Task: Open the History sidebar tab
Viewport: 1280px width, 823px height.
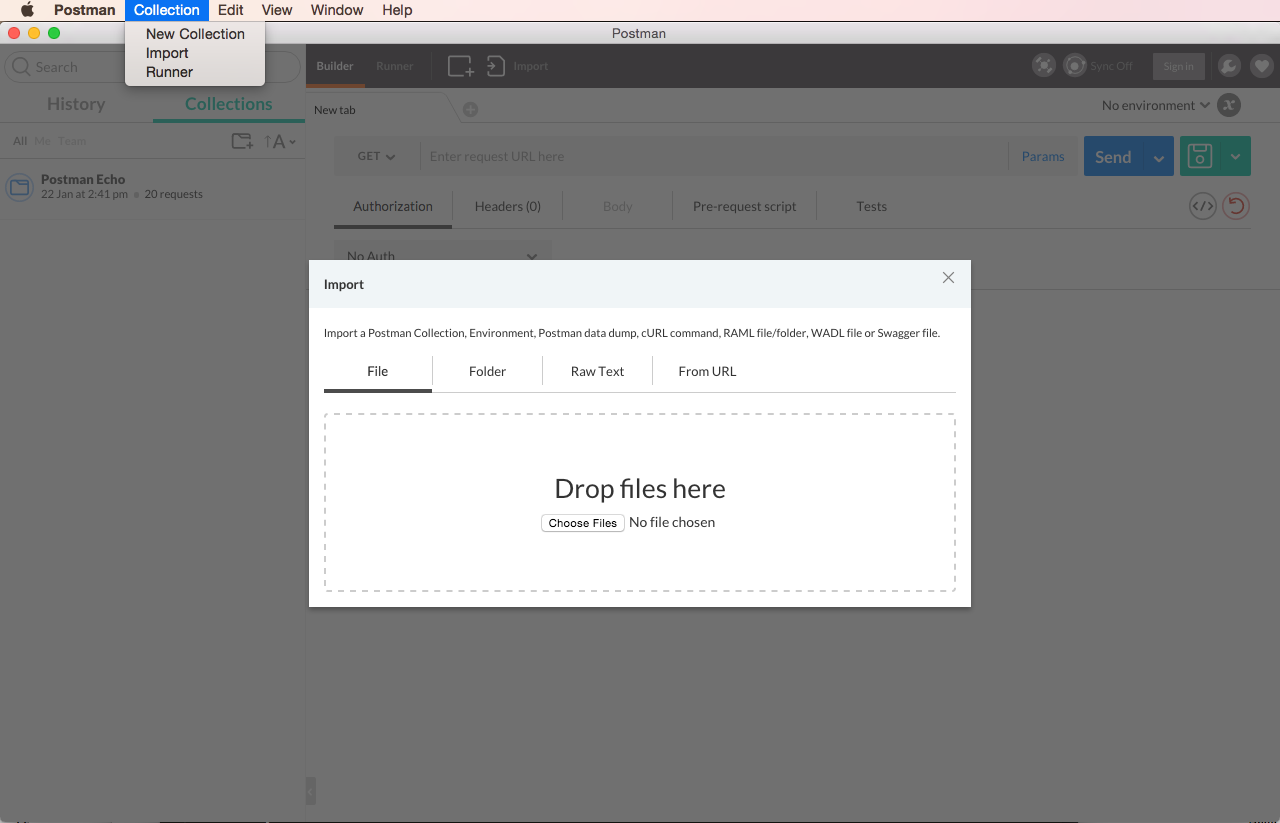Action: (76, 104)
